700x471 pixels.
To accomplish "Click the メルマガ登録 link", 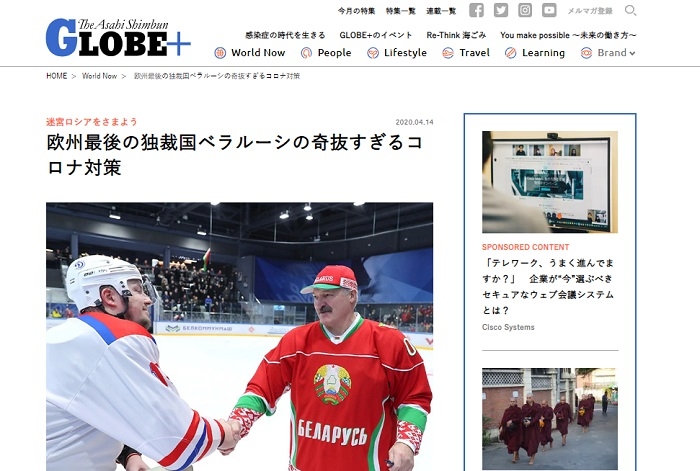I will click(x=590, y=11).
